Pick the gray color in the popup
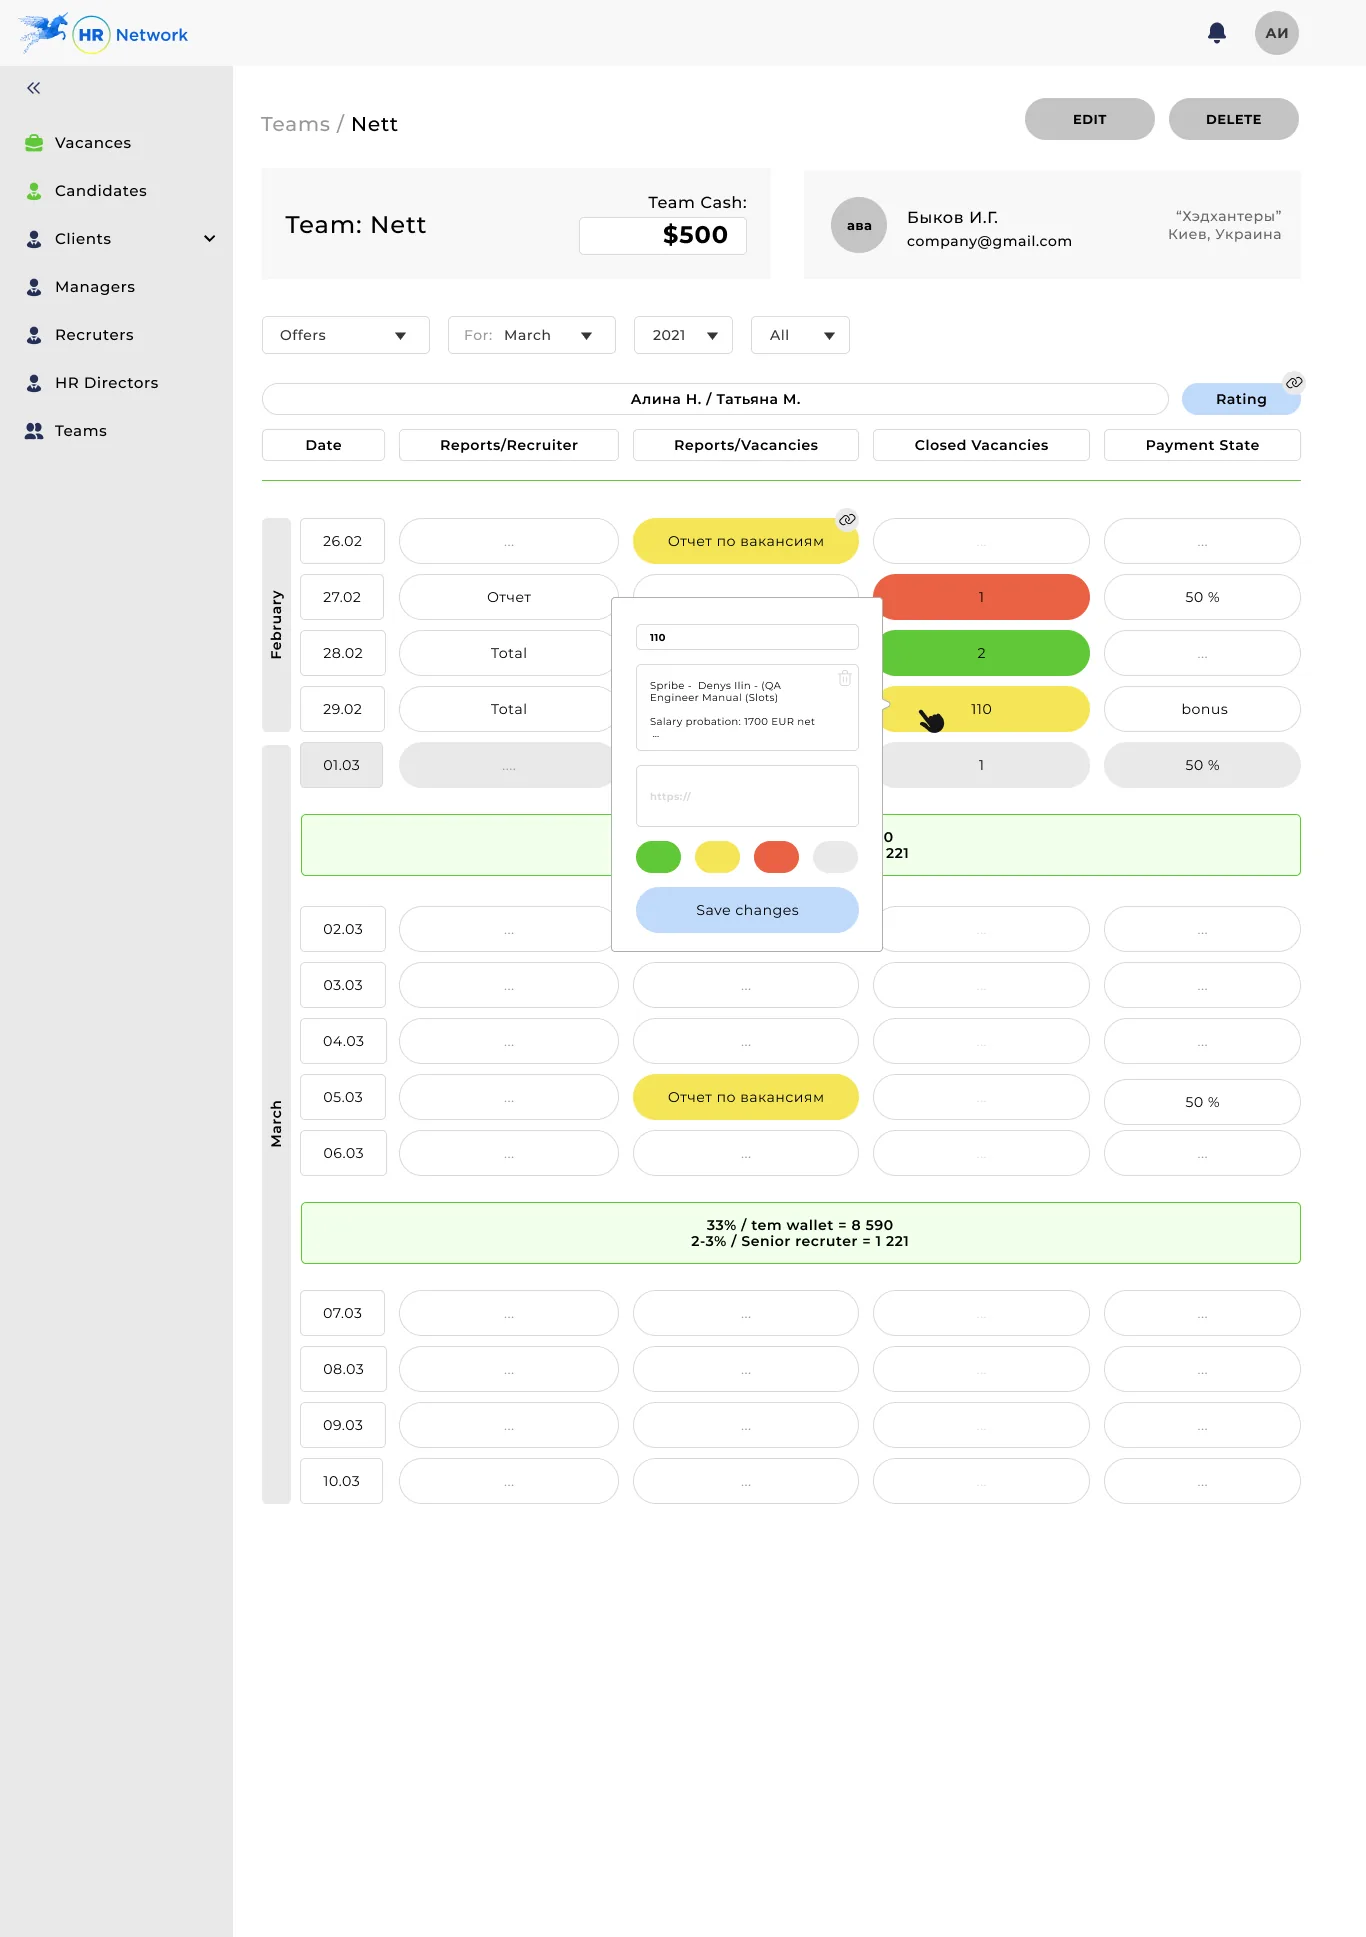Viewport: 1366px width, 1937px height. (836, 857)
